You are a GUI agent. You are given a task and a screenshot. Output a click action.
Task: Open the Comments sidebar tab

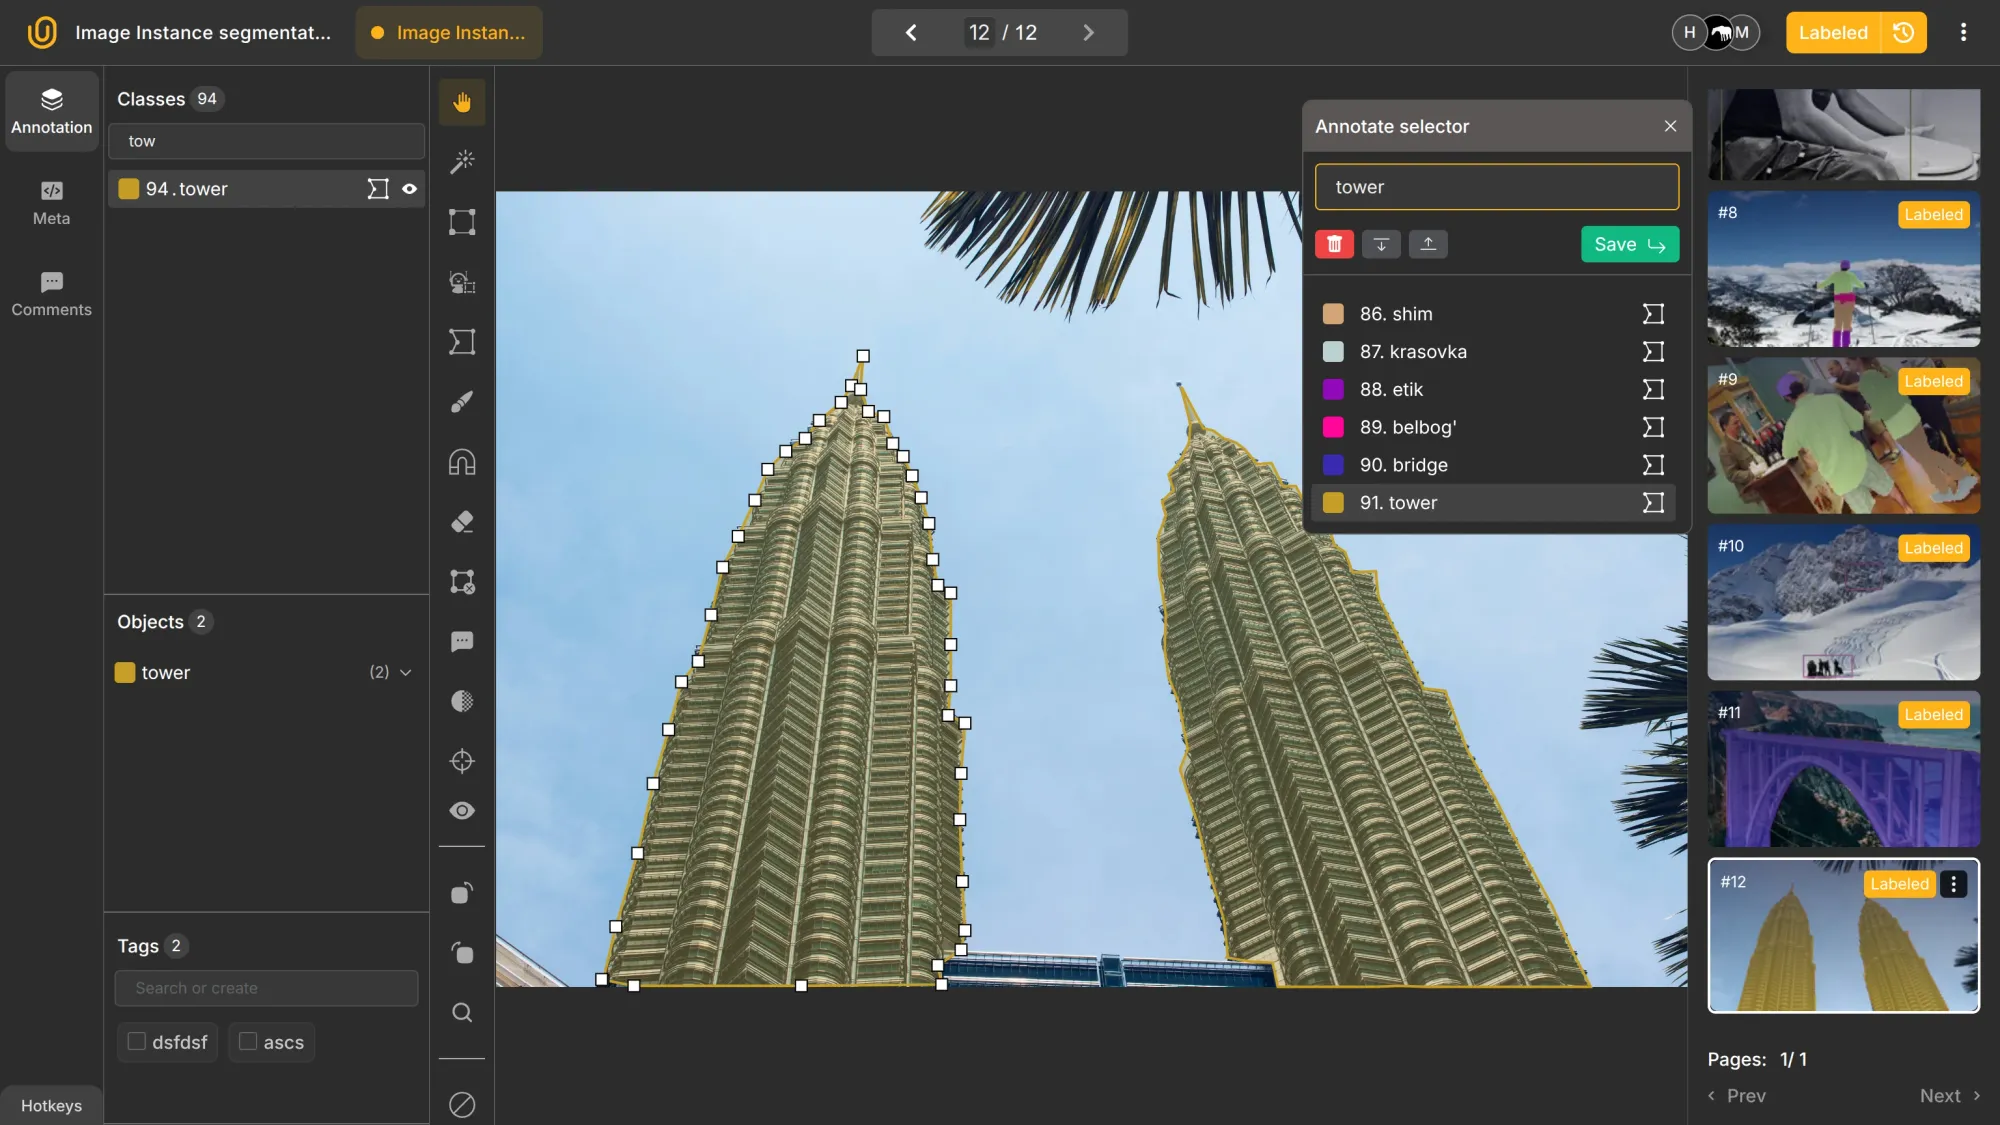tap(51, 294)
